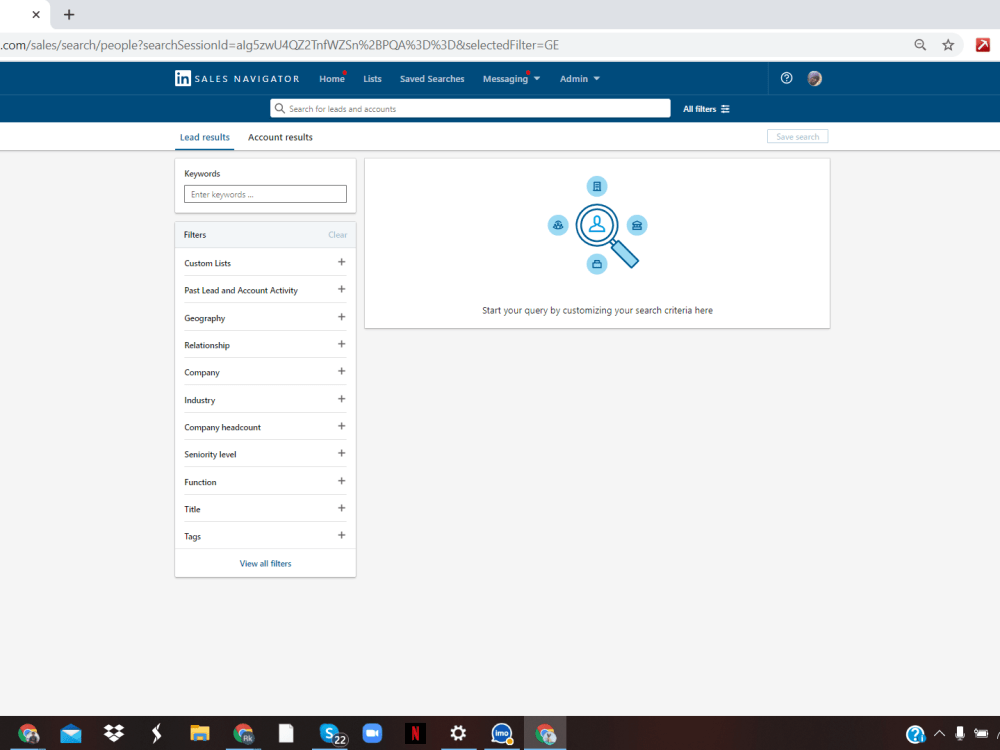Open the lightning bolt app in taskbar

click(156, 733)
